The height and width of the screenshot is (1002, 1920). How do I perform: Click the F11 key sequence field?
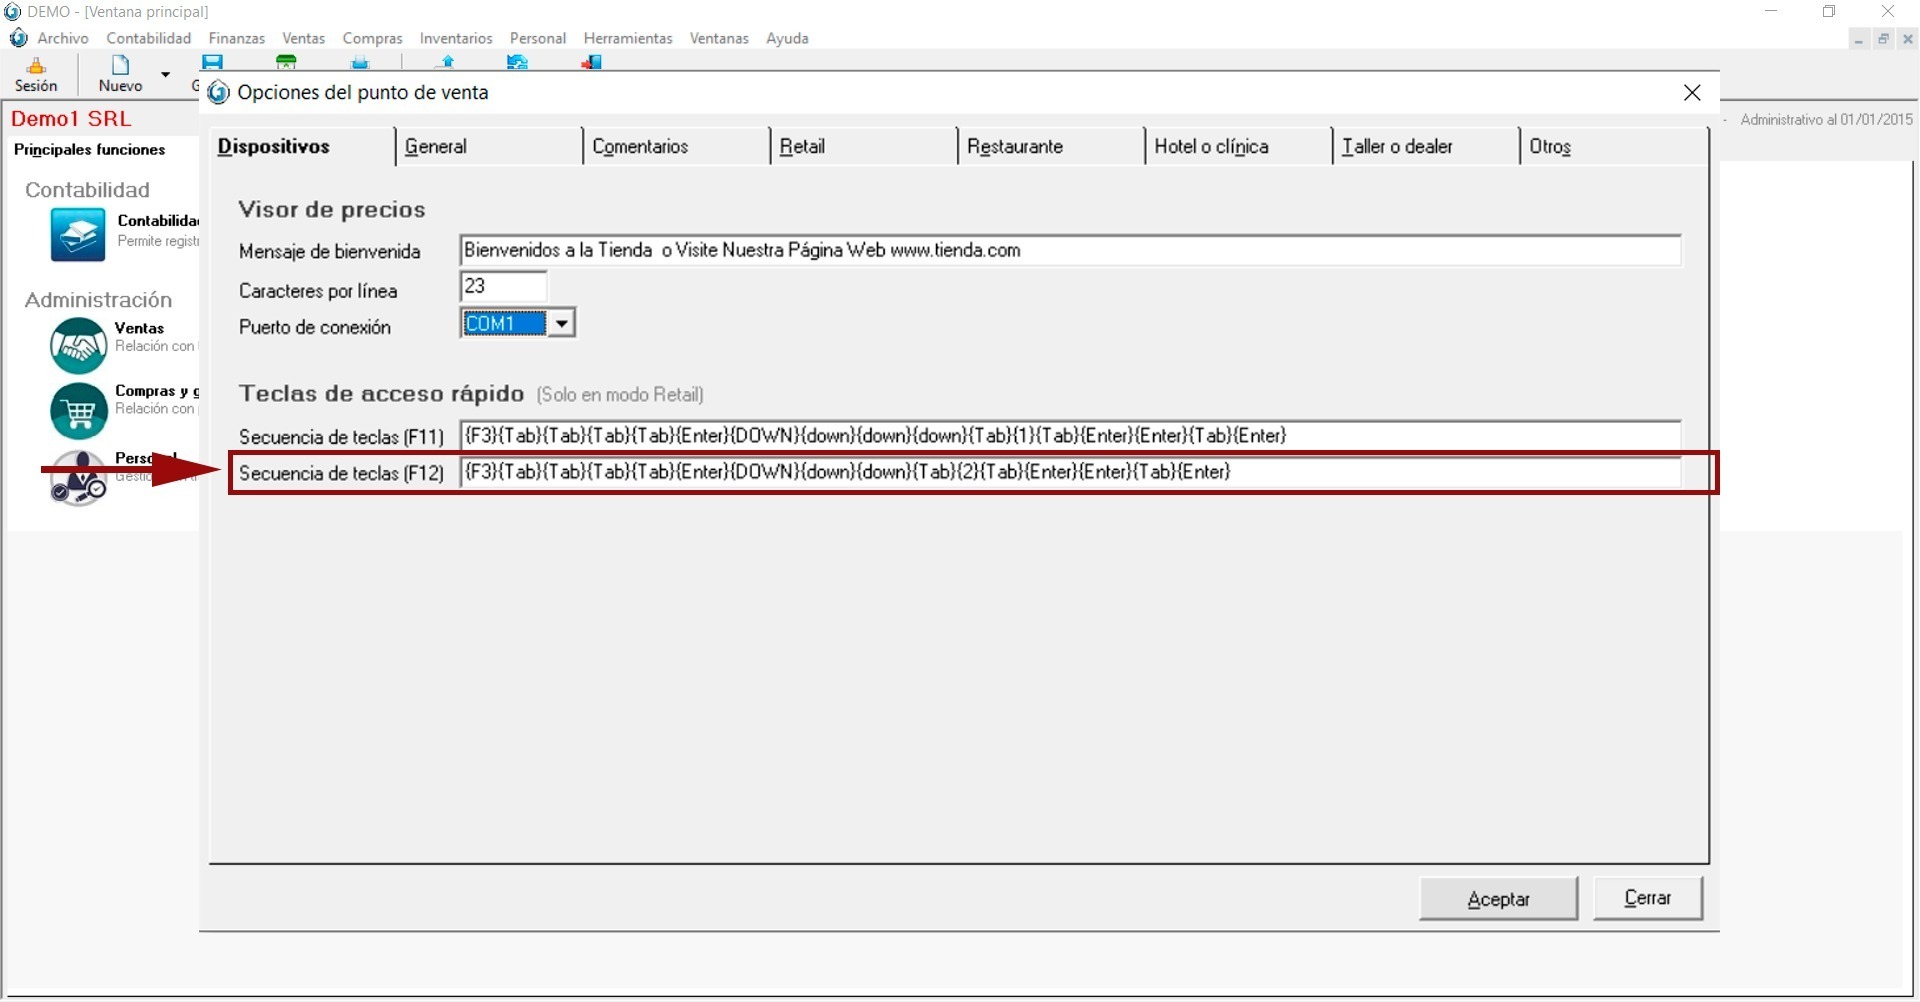coord(1069,436)
